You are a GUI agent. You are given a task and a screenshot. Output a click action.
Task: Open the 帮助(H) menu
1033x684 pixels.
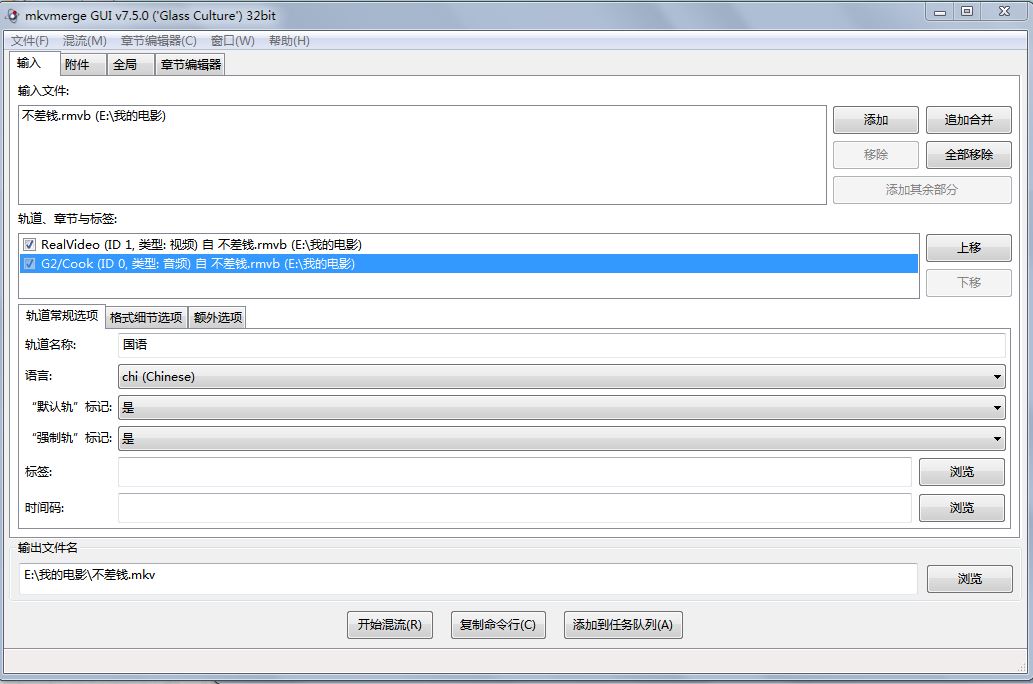coord(289,41)
